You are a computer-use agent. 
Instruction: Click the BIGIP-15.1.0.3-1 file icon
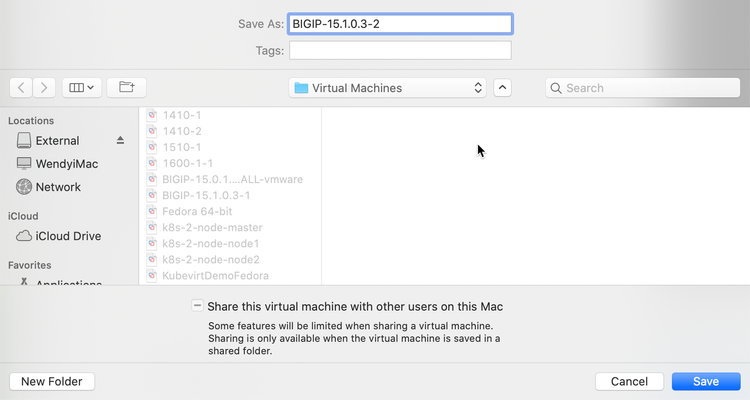coord(153,195)
